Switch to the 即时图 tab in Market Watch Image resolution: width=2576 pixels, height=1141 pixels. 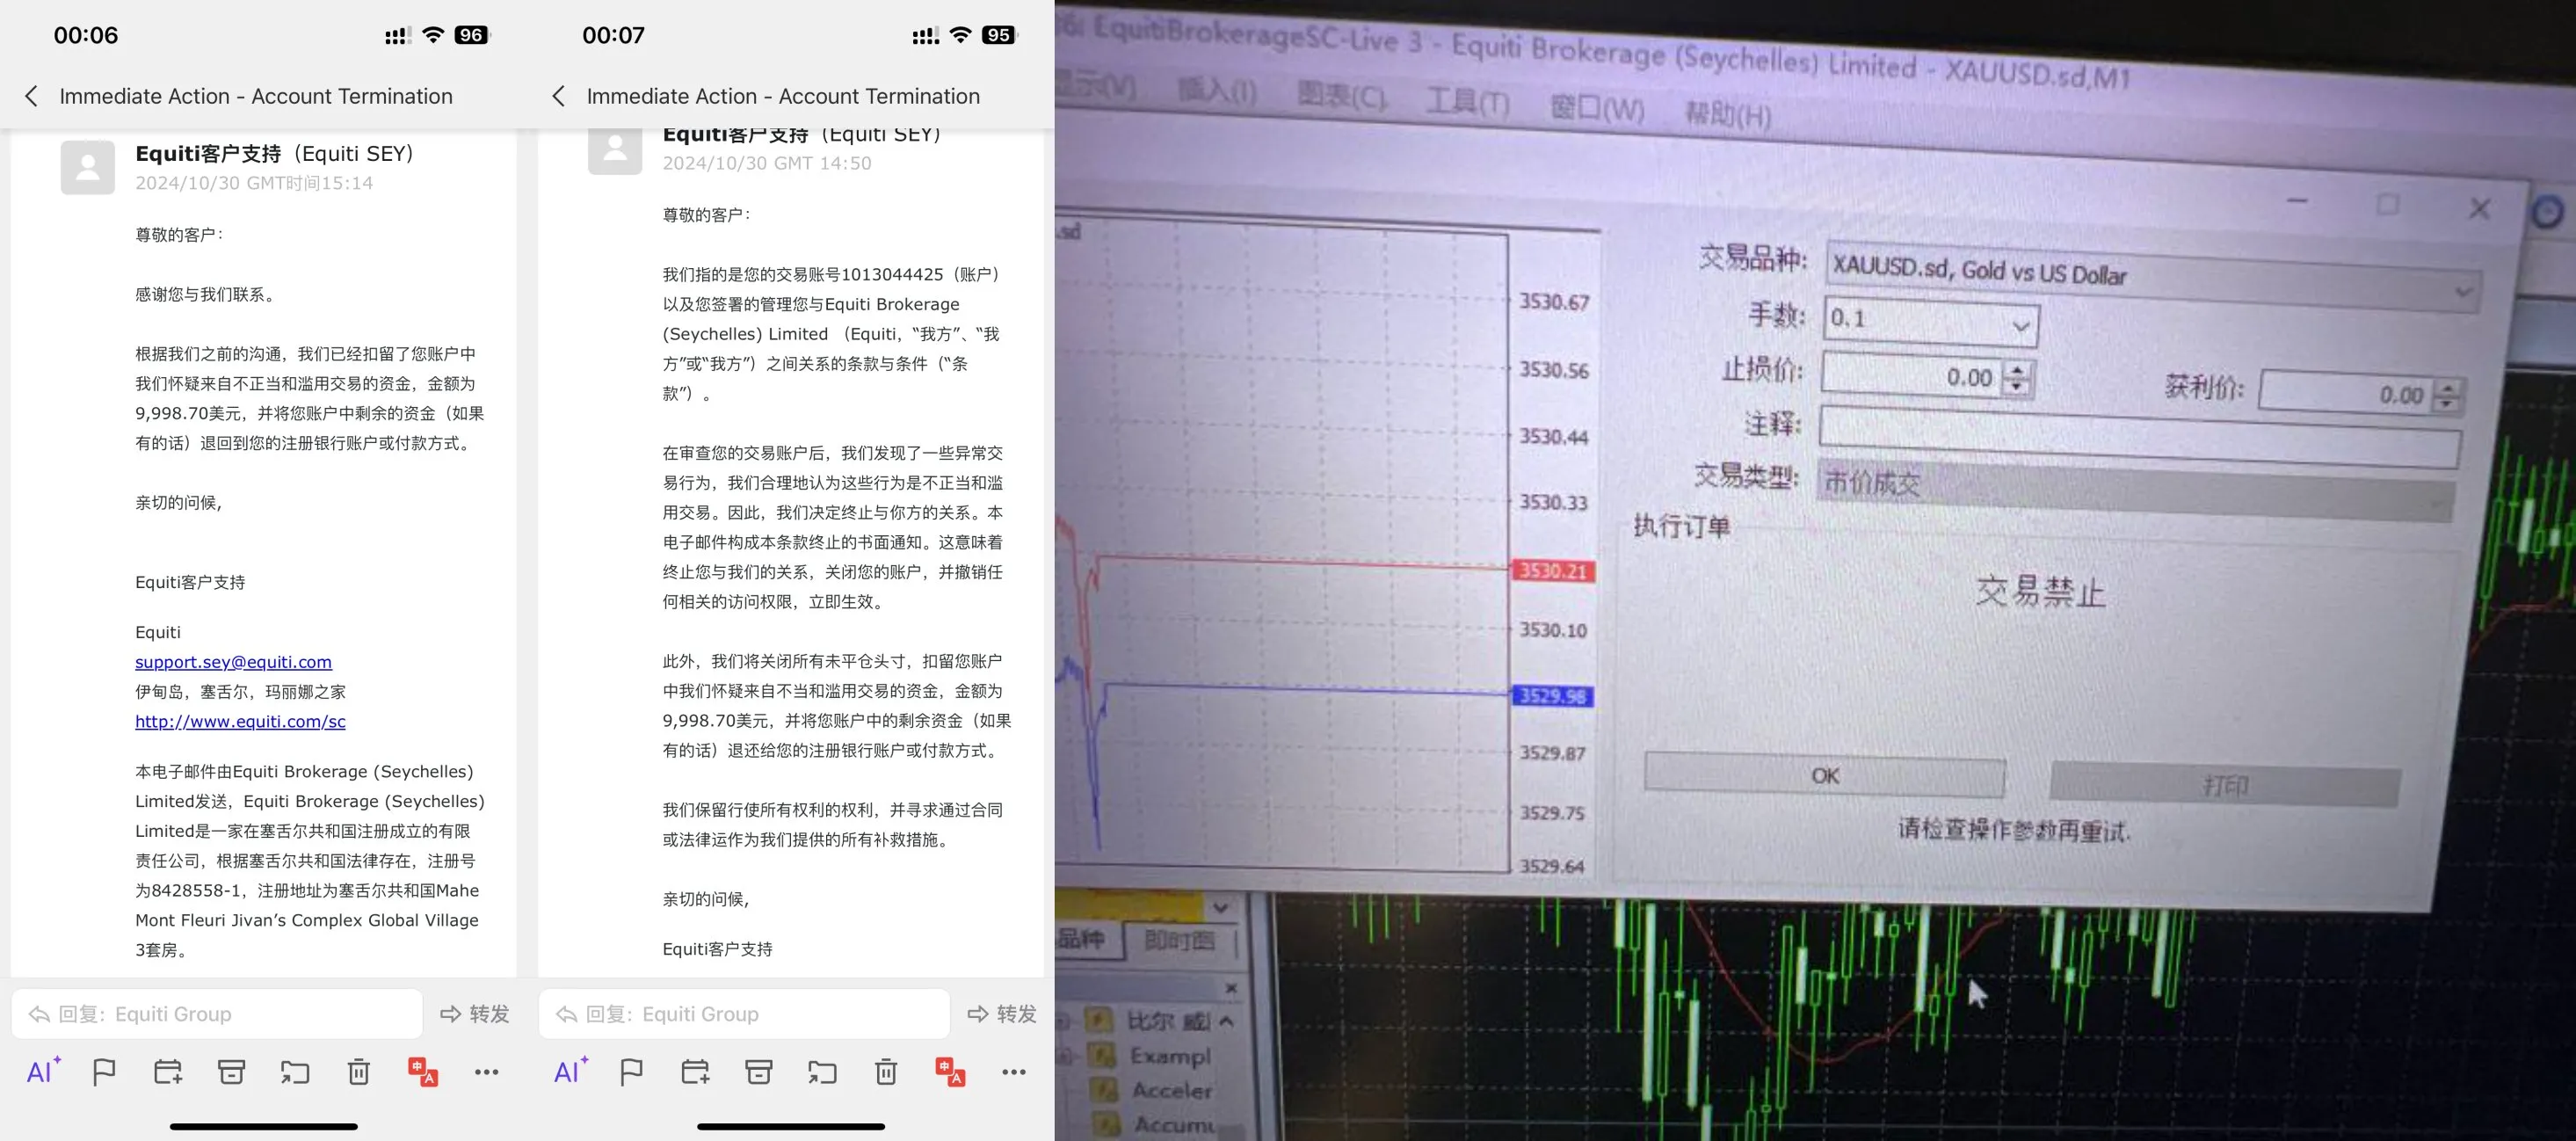click(x=1179, y=941)
